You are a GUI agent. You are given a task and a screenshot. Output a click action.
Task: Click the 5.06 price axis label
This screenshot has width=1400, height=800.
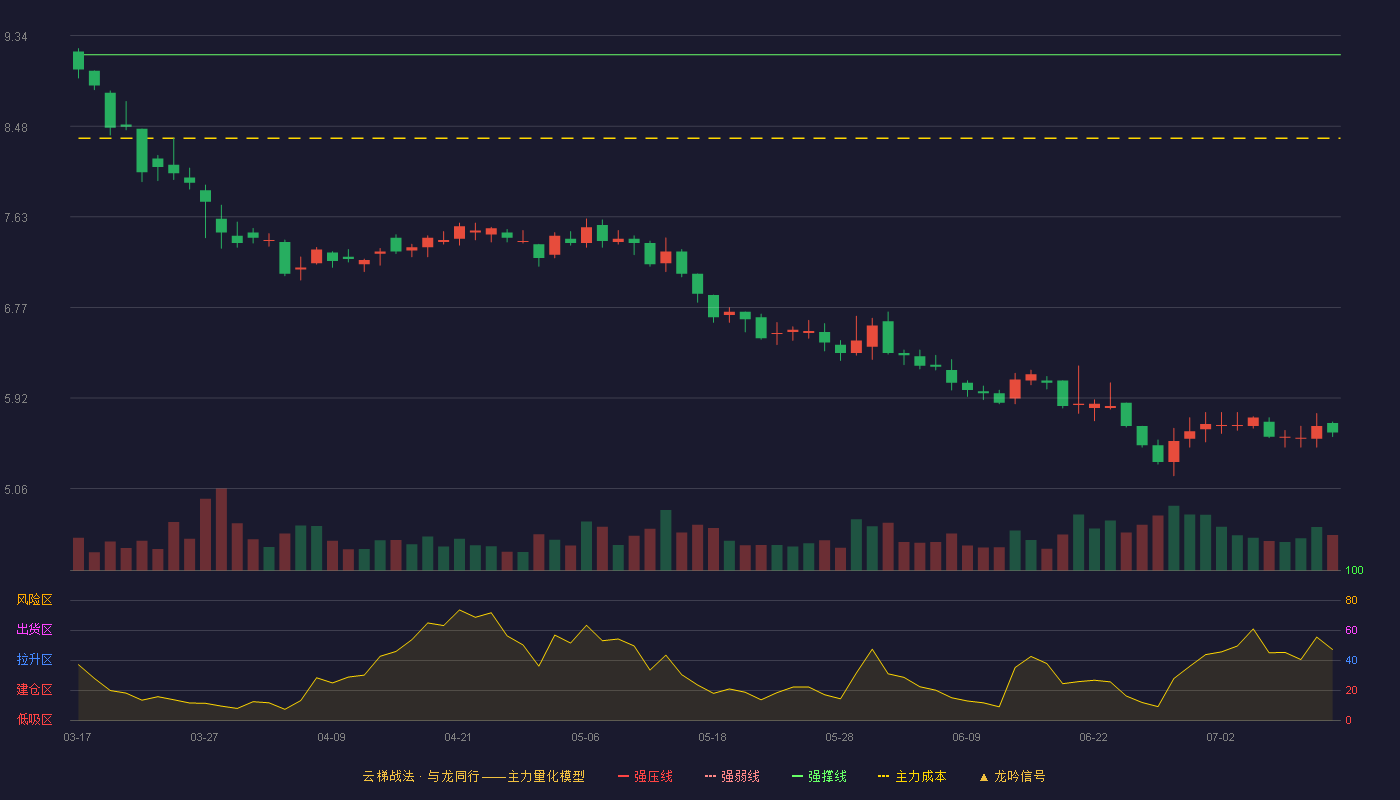pyautogui.click(x=15, y=490)
